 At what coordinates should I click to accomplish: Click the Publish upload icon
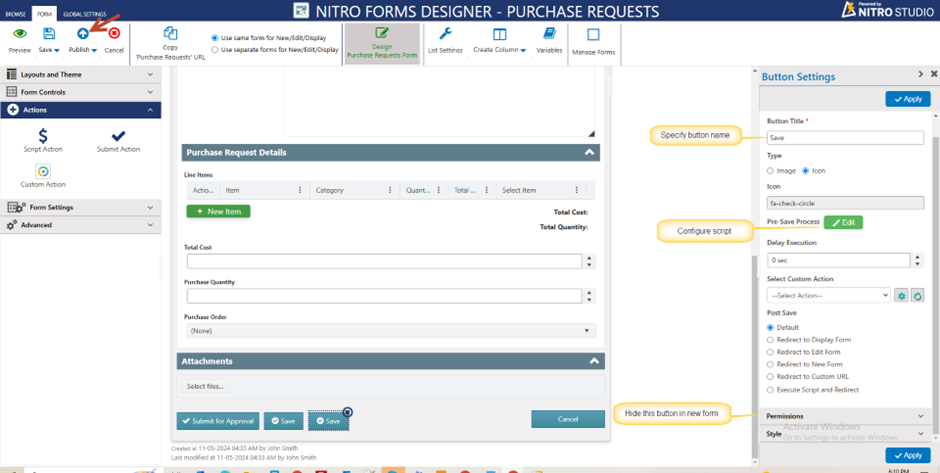83,34
